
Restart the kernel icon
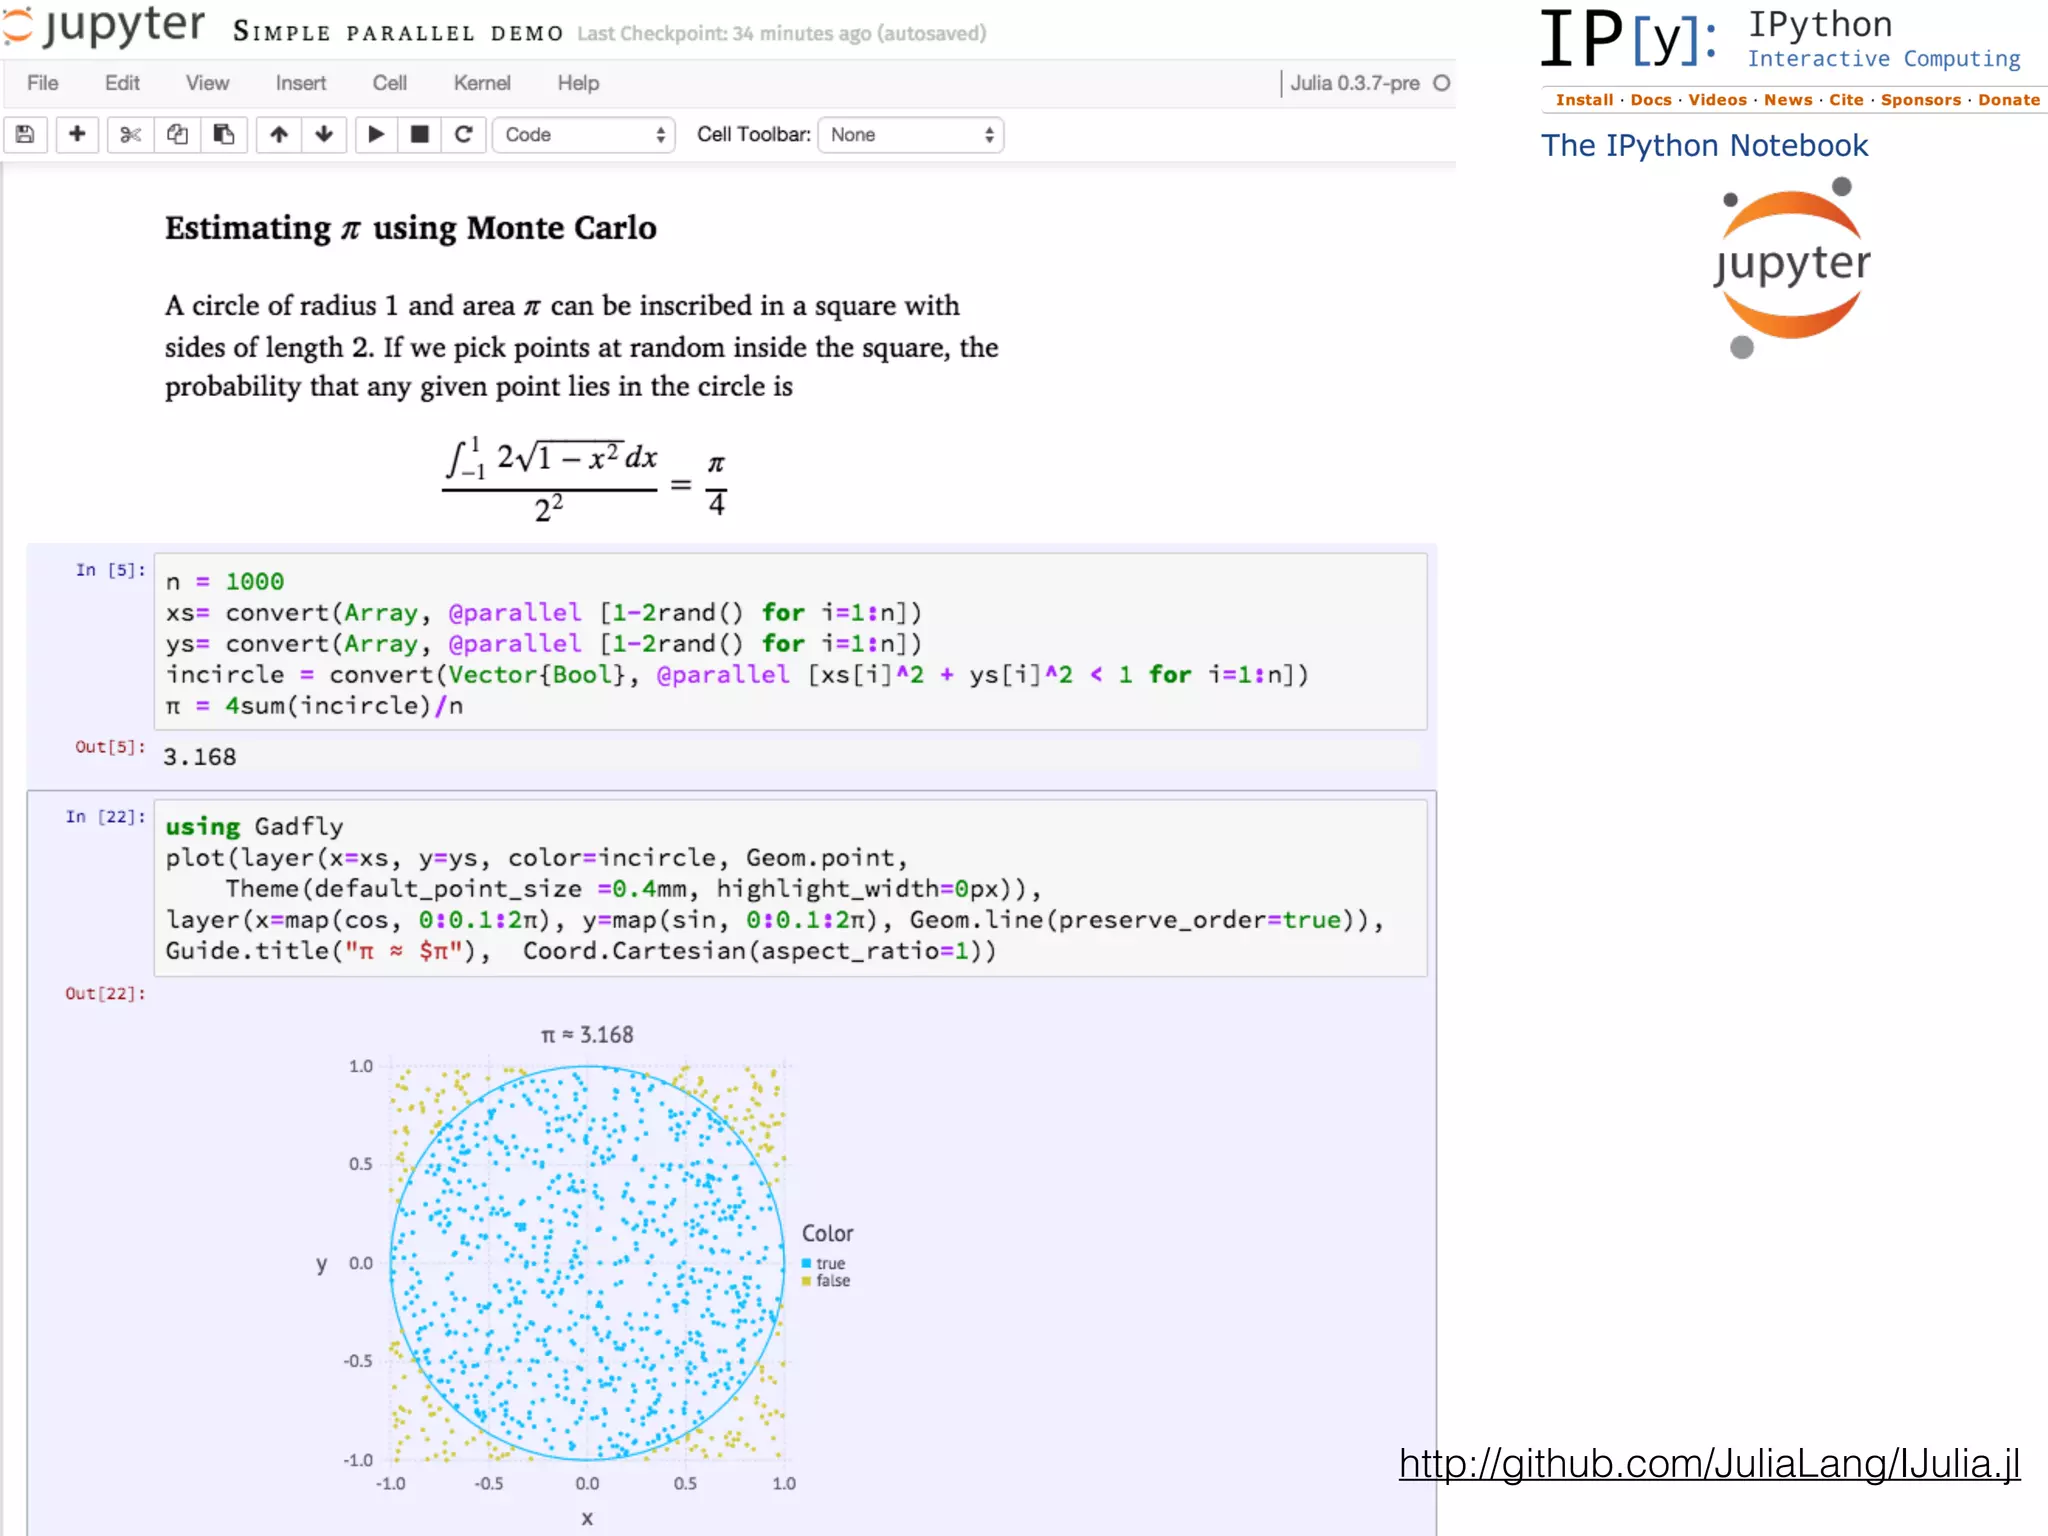464,135
